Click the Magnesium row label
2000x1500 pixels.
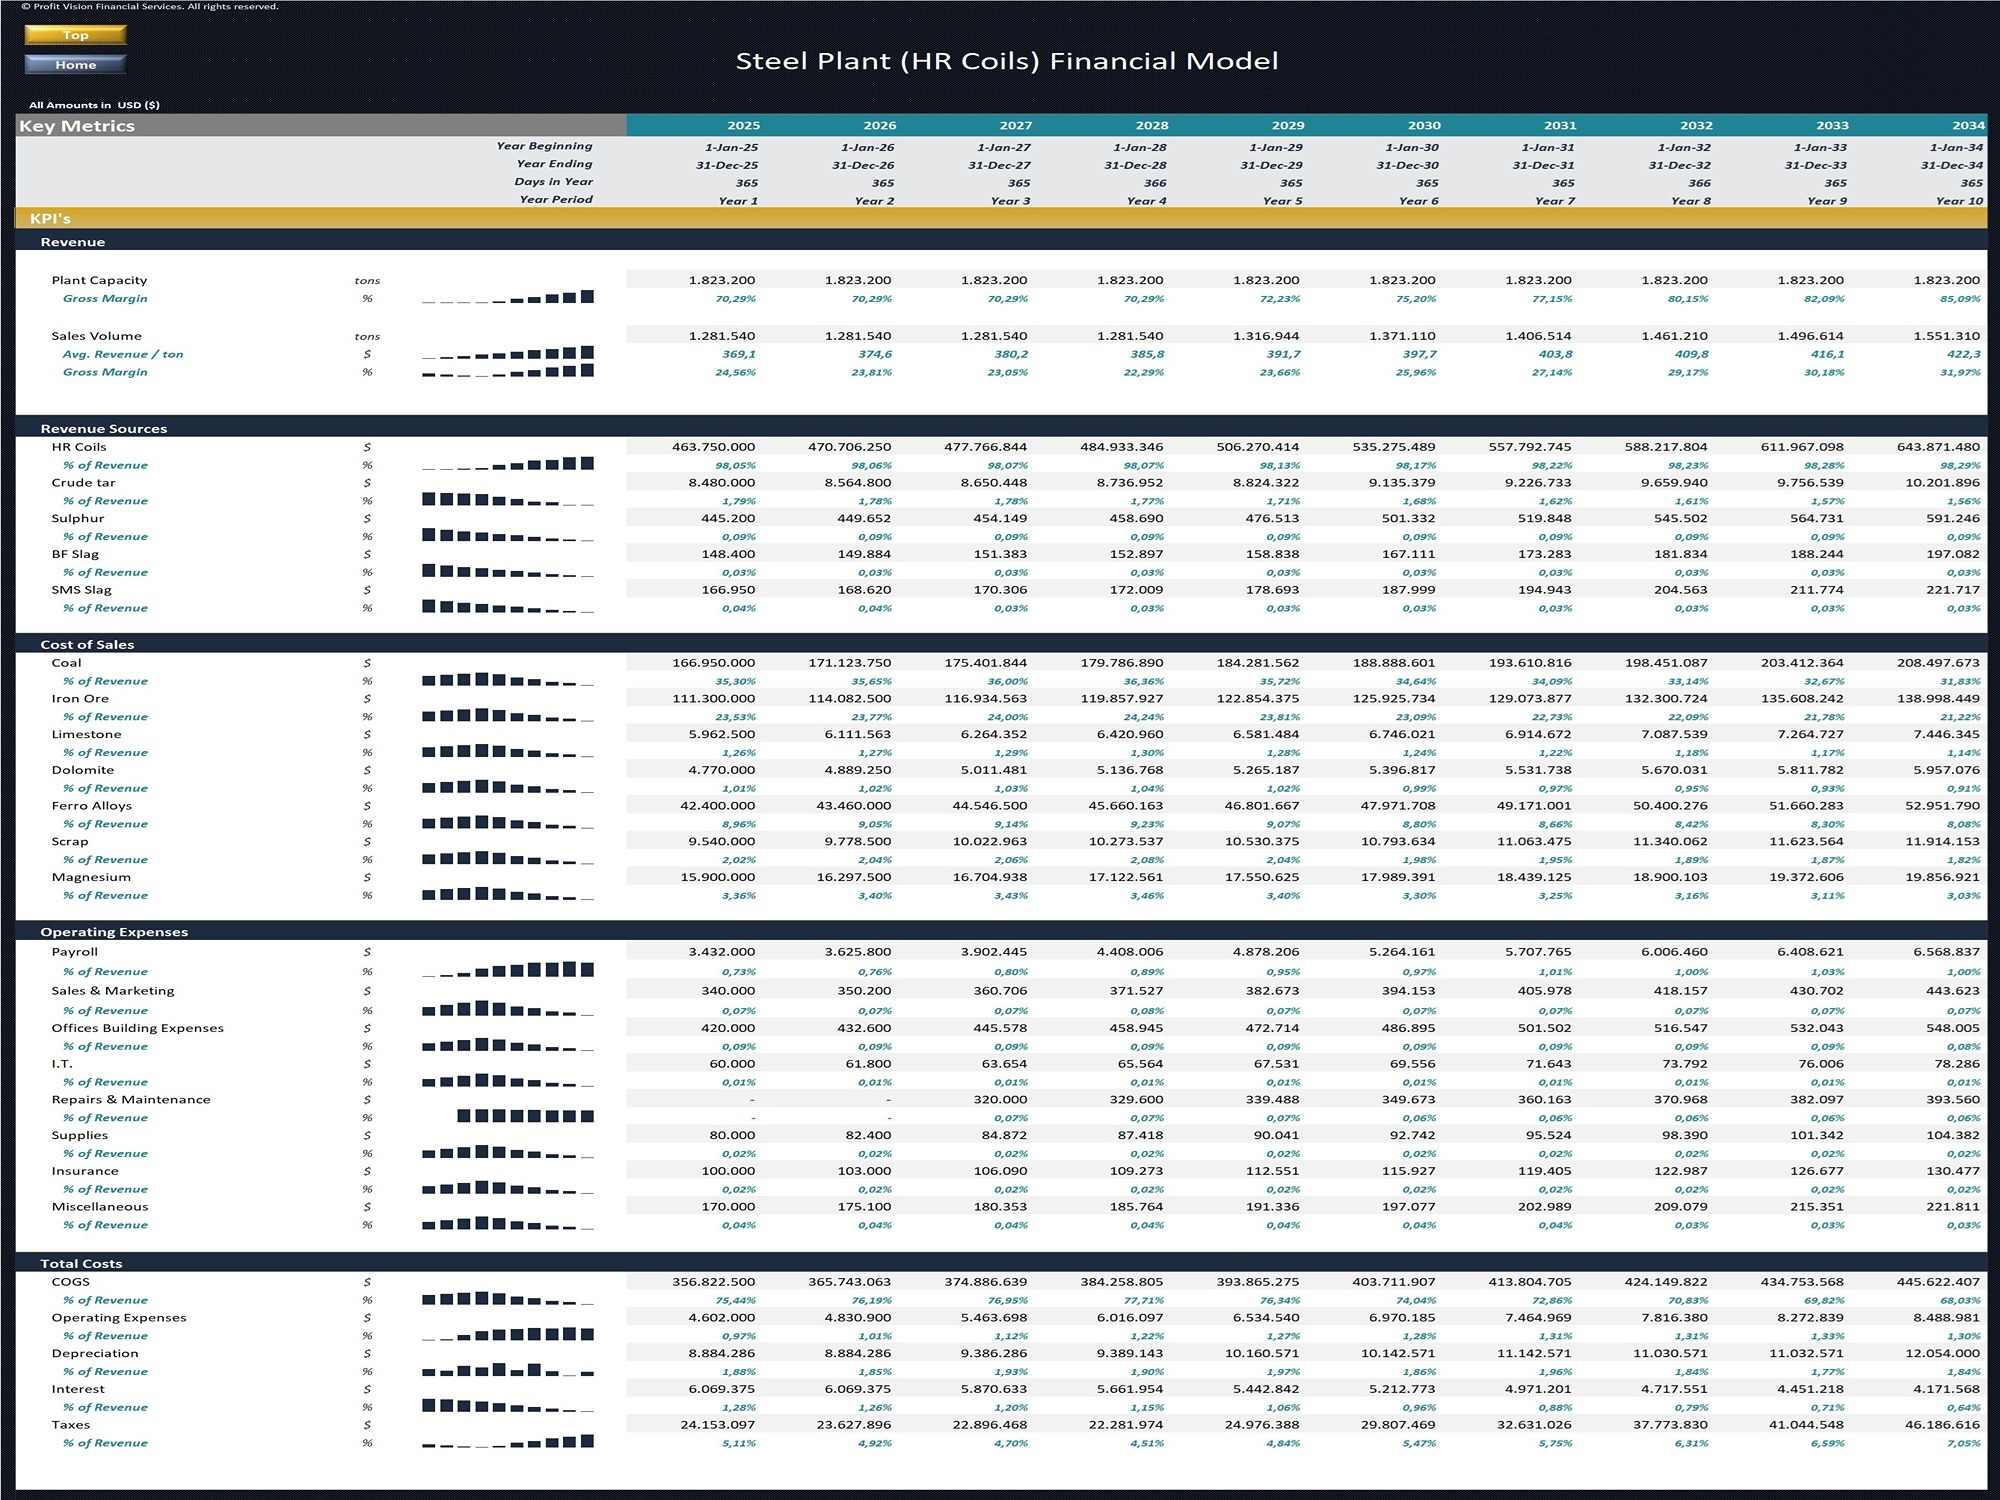pyautogui.click(x=91, y=878)
